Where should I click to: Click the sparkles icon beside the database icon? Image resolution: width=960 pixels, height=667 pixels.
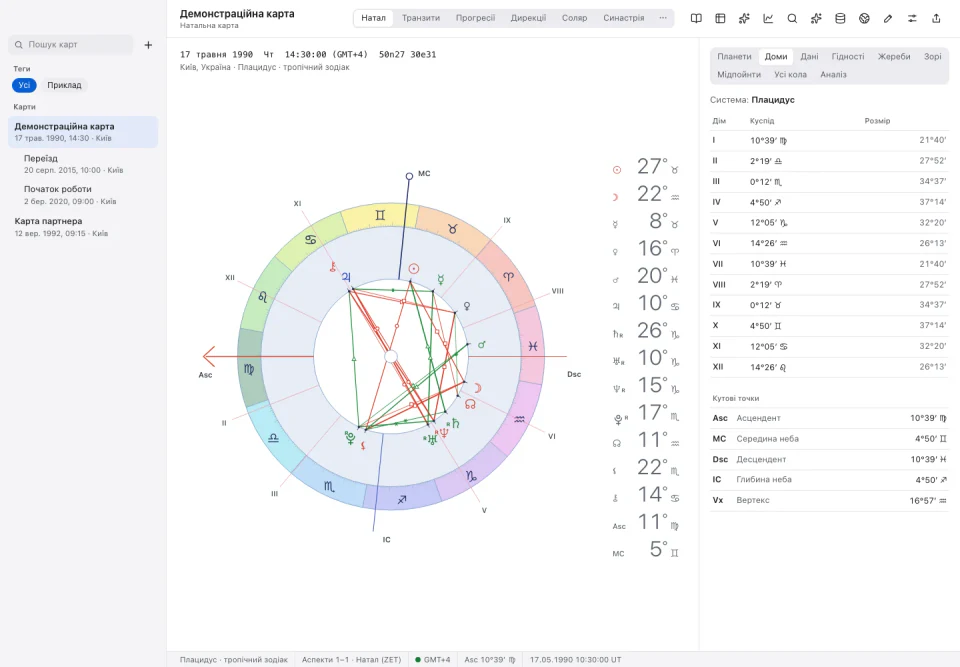coord(816,18)
